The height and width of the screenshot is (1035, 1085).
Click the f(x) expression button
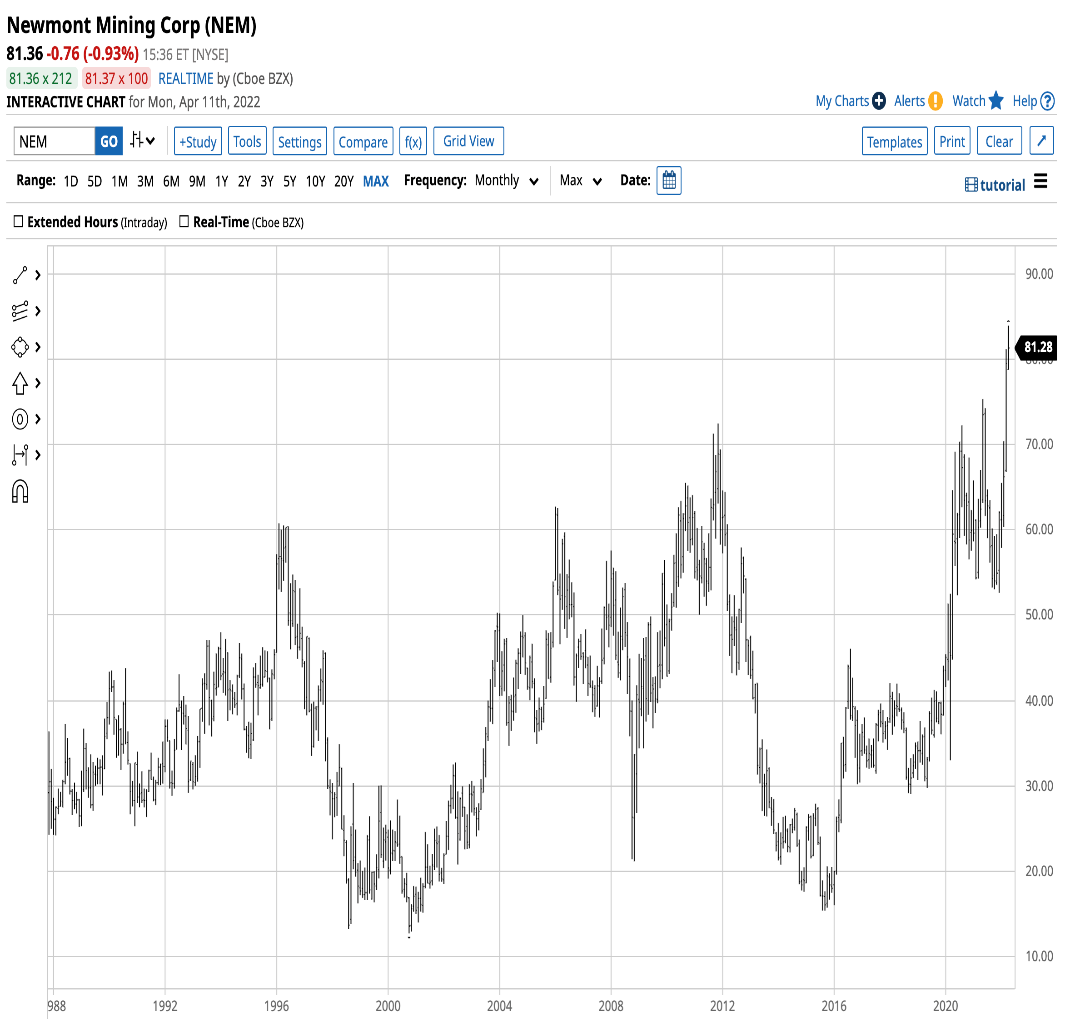pos(413,141)
